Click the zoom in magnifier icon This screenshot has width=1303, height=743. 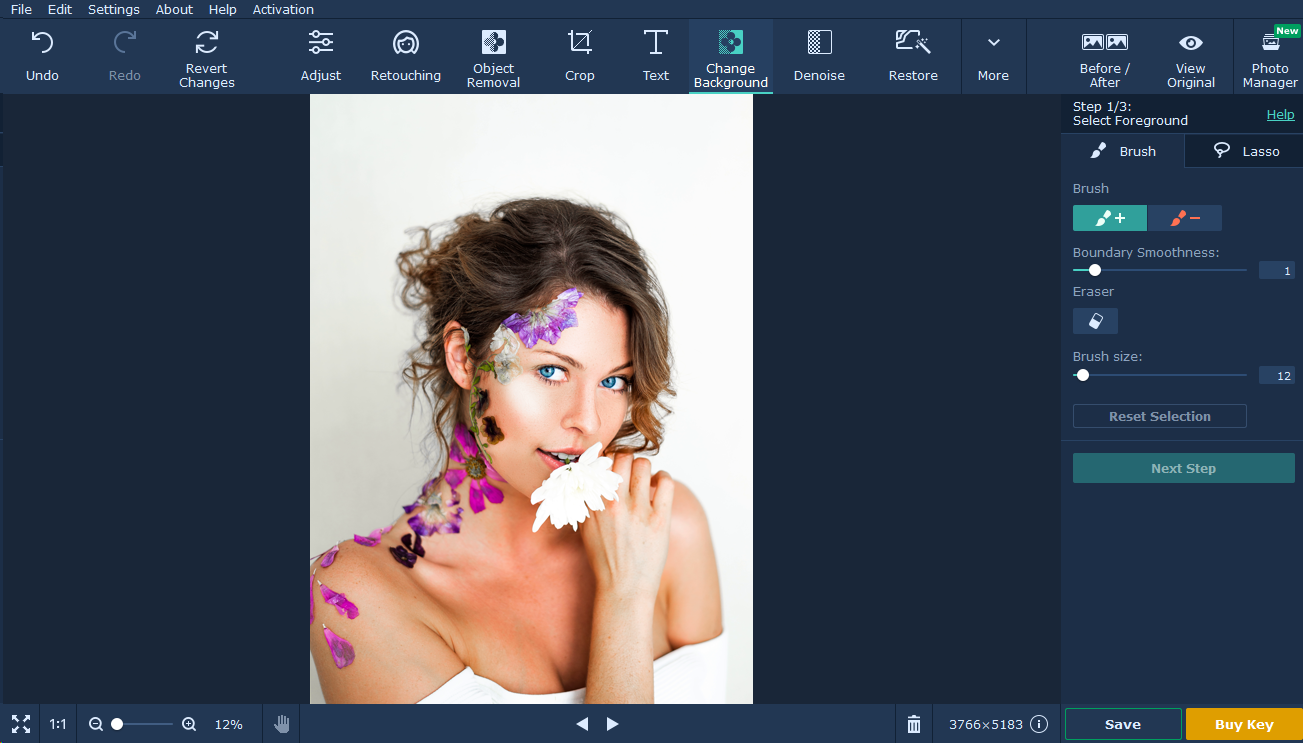pos(189,724)
